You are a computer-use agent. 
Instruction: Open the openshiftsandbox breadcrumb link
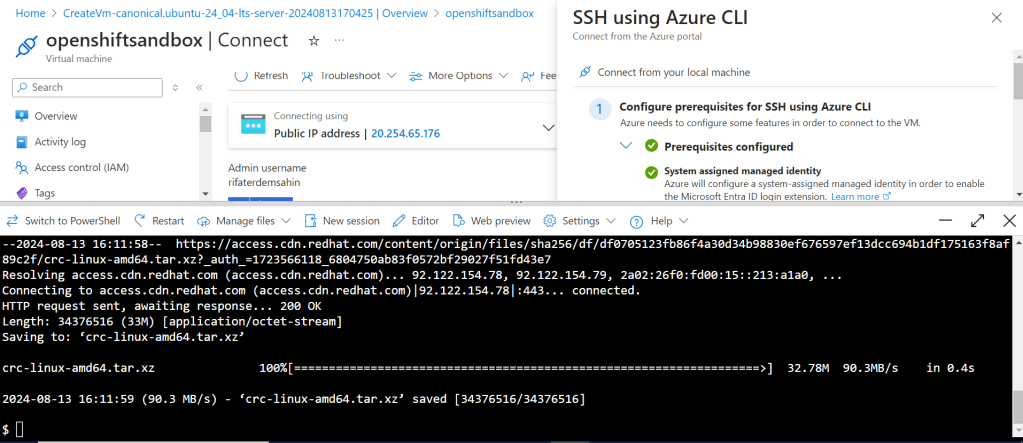[489, 13]
